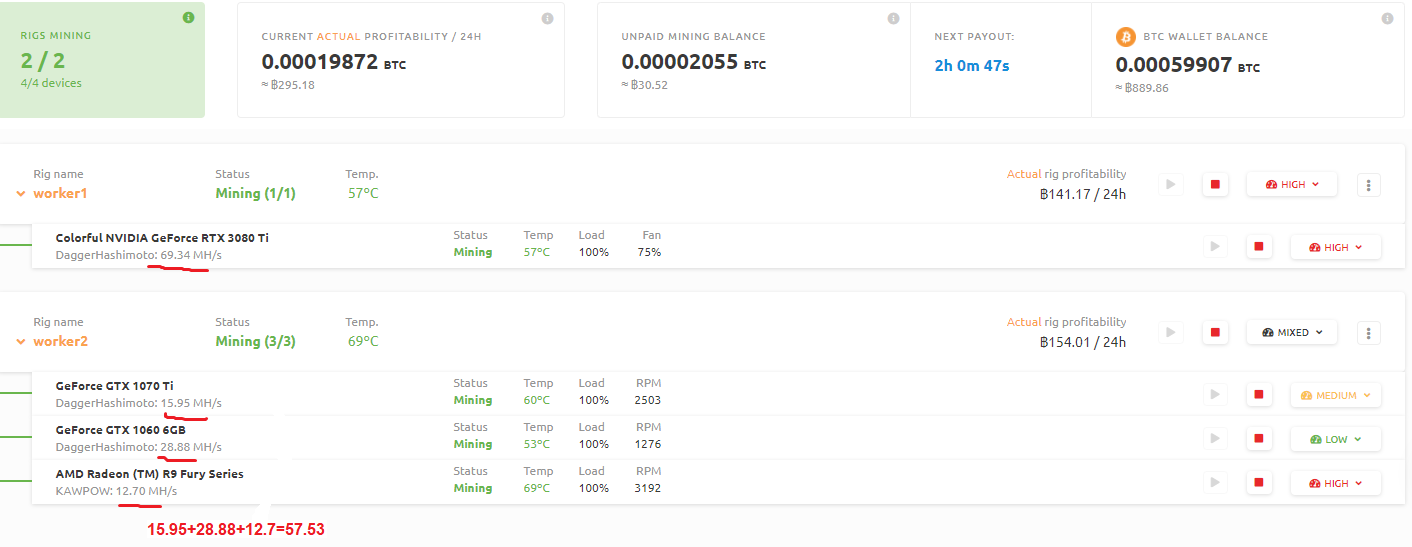Select GeForce GTX 1060 6GB device name
The width and height of the screenshot is (1412, 547).
(x=120, y=430)
